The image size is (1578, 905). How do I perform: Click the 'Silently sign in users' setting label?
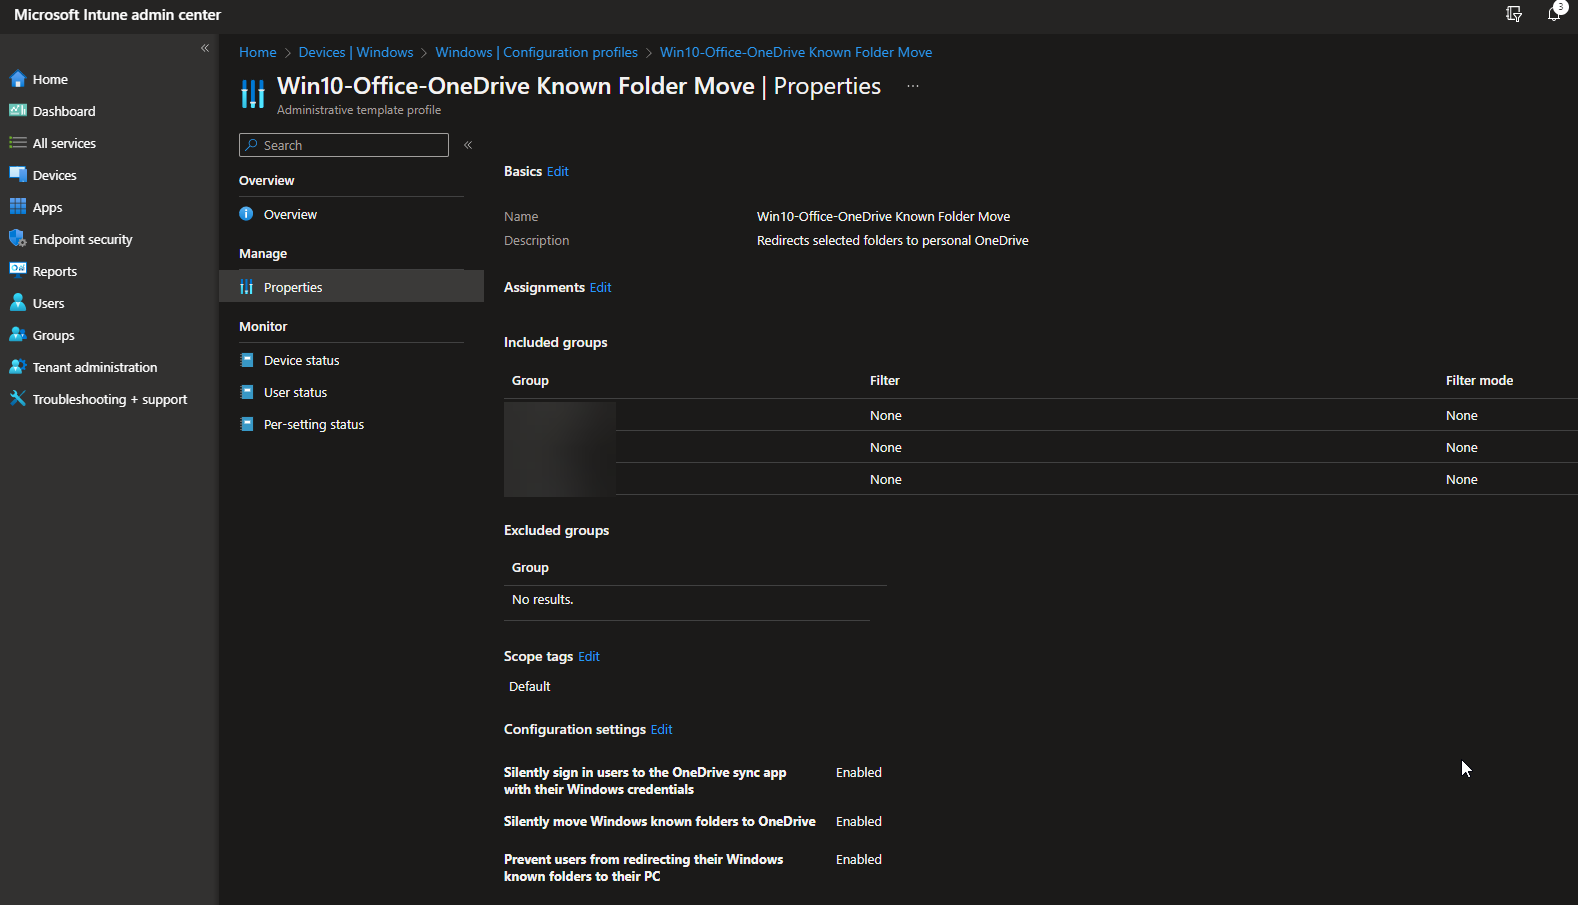(x=645, y=780)
